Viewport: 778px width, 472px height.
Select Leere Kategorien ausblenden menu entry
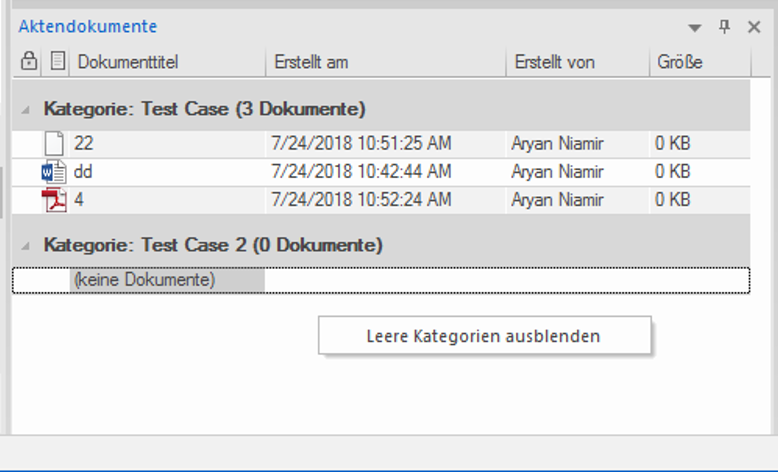pyautogui.click(x=484, y=336)
